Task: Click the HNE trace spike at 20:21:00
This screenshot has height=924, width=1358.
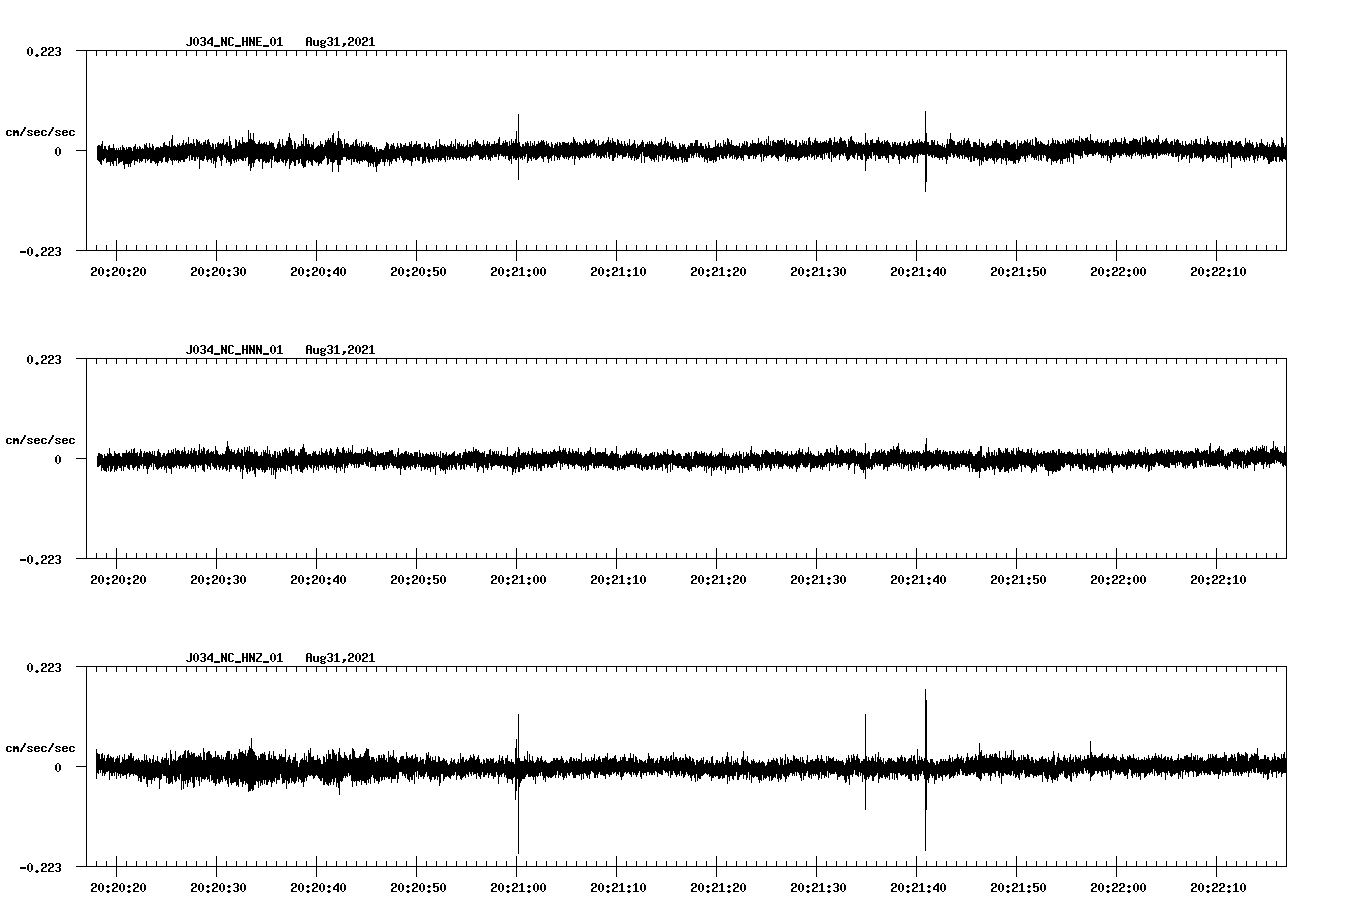Action: [x=518, y=147]
